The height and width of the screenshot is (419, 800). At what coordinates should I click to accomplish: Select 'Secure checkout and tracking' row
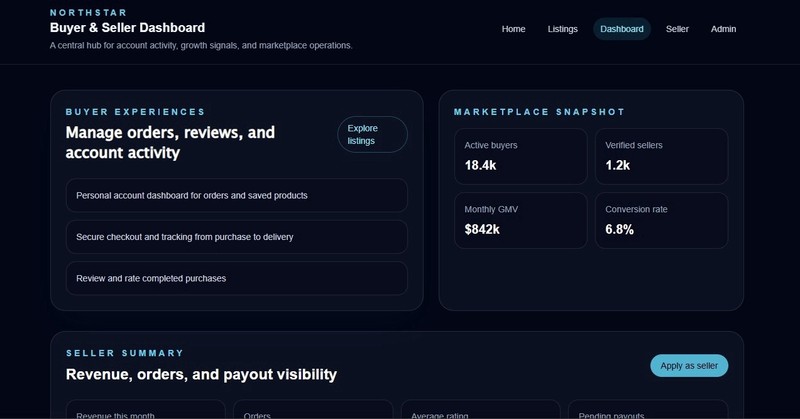pos(237,237)
